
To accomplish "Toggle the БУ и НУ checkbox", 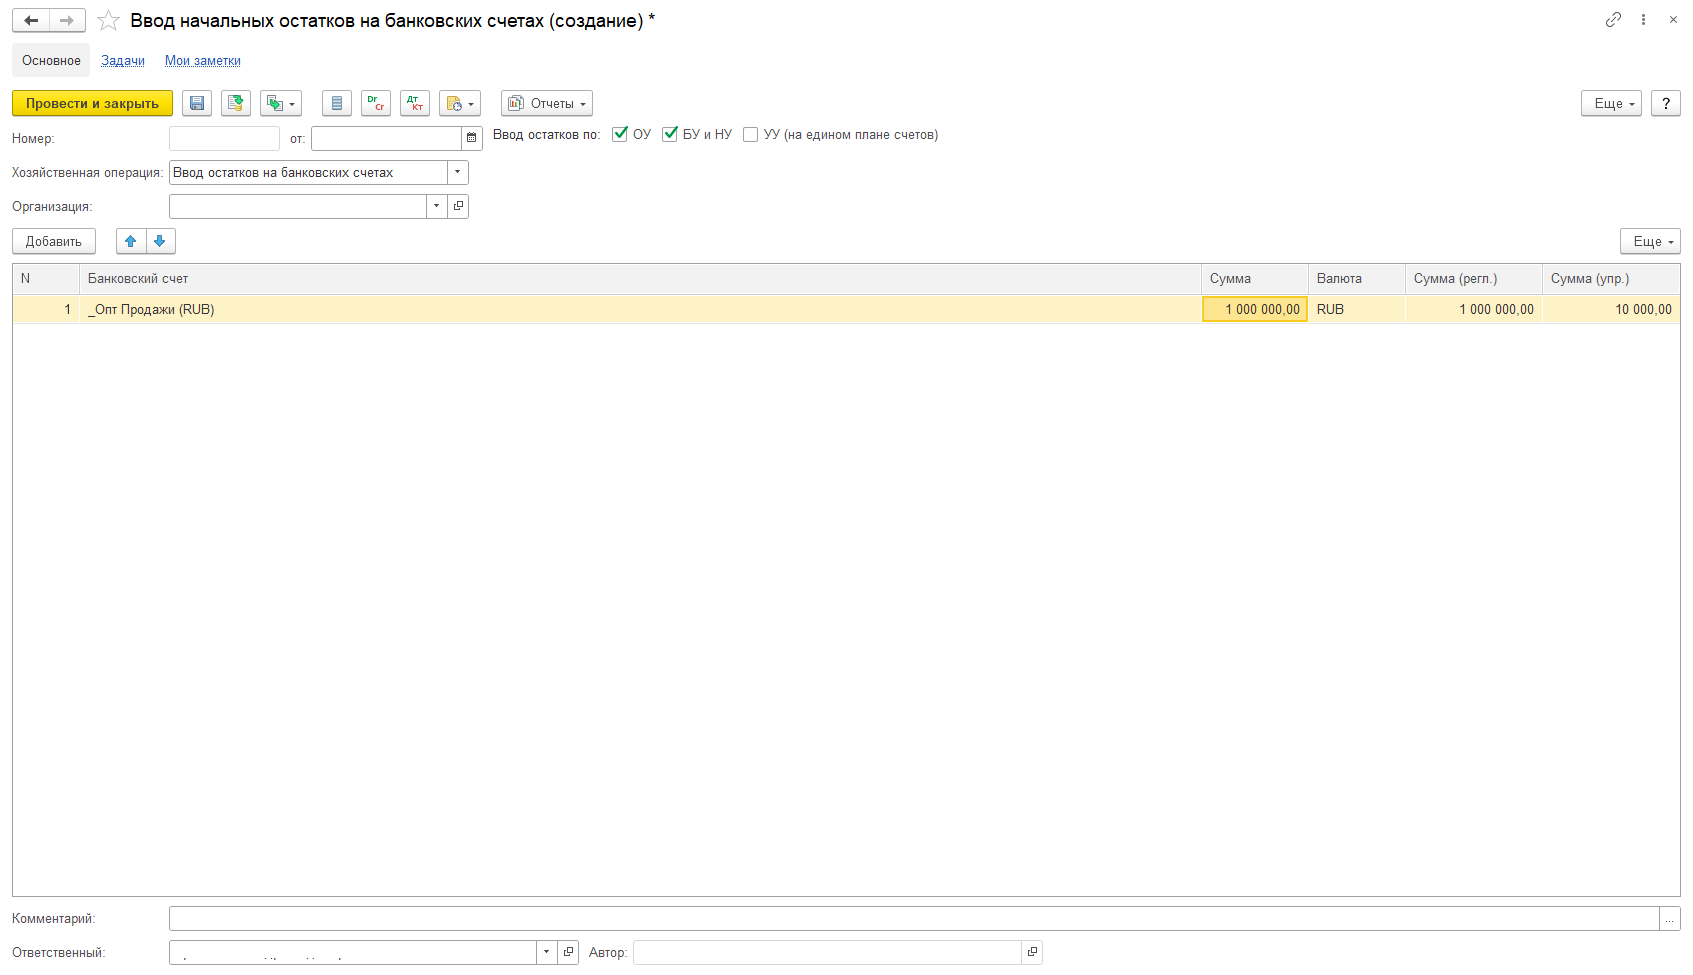I will (x=670, y=134).
